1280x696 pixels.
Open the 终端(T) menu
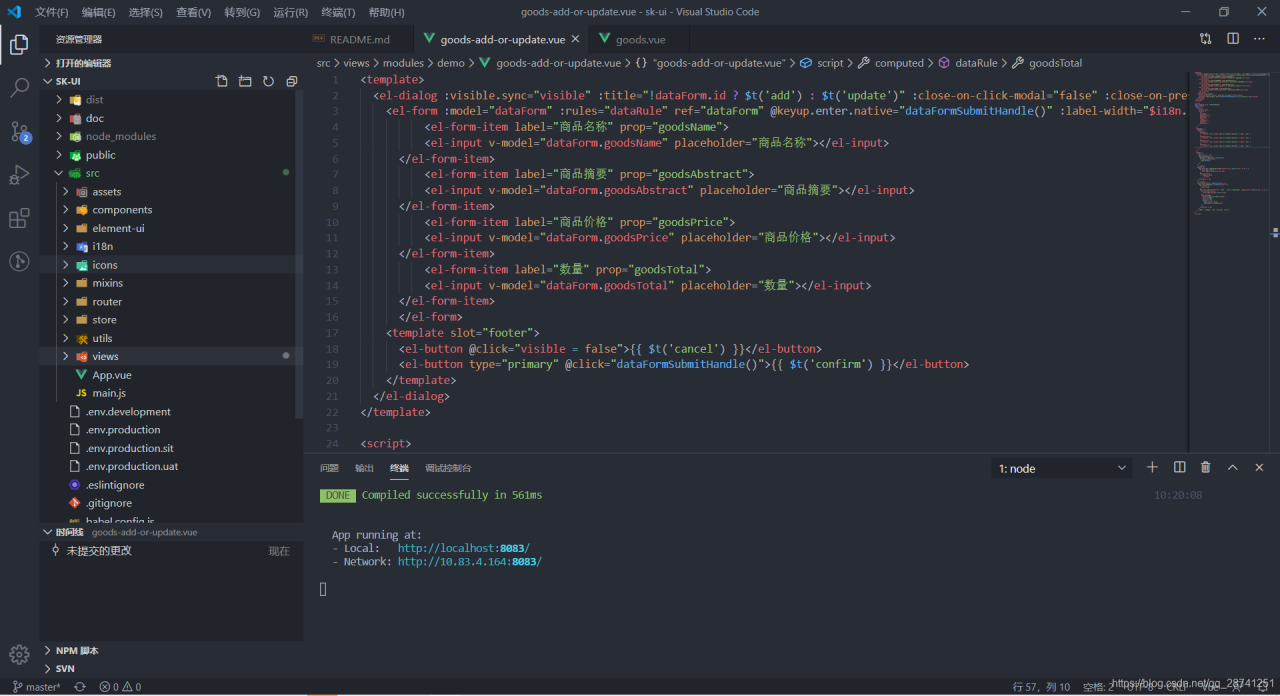[x=338, y=12]
